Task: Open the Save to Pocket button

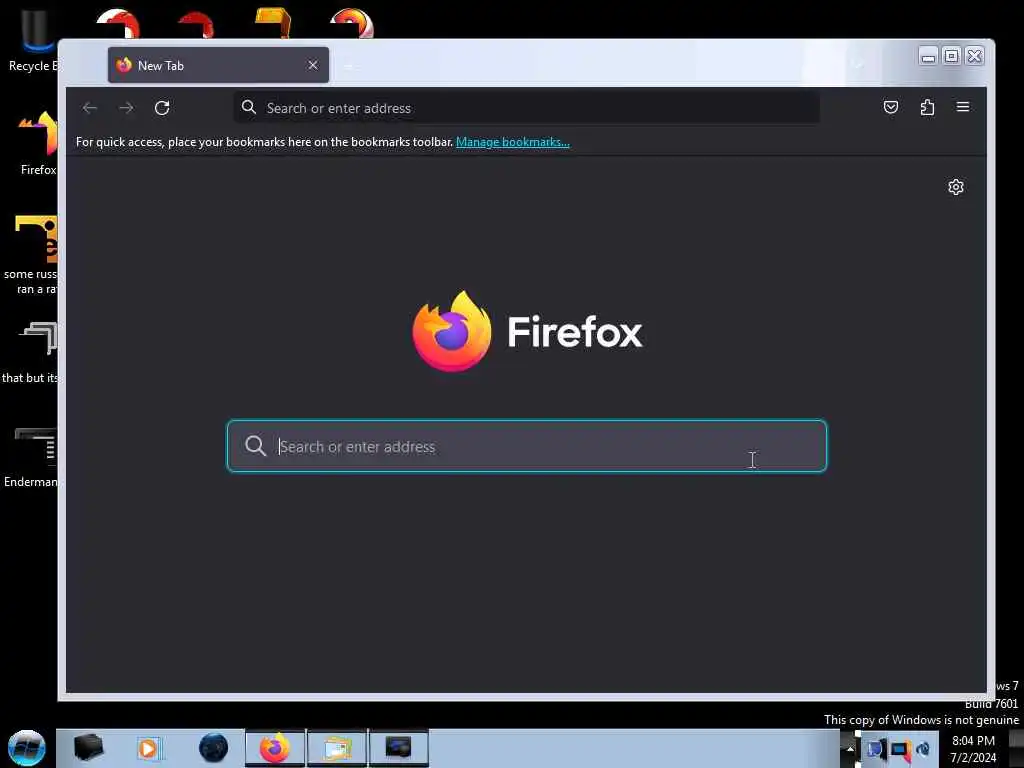Action: (x=891, y=107)
